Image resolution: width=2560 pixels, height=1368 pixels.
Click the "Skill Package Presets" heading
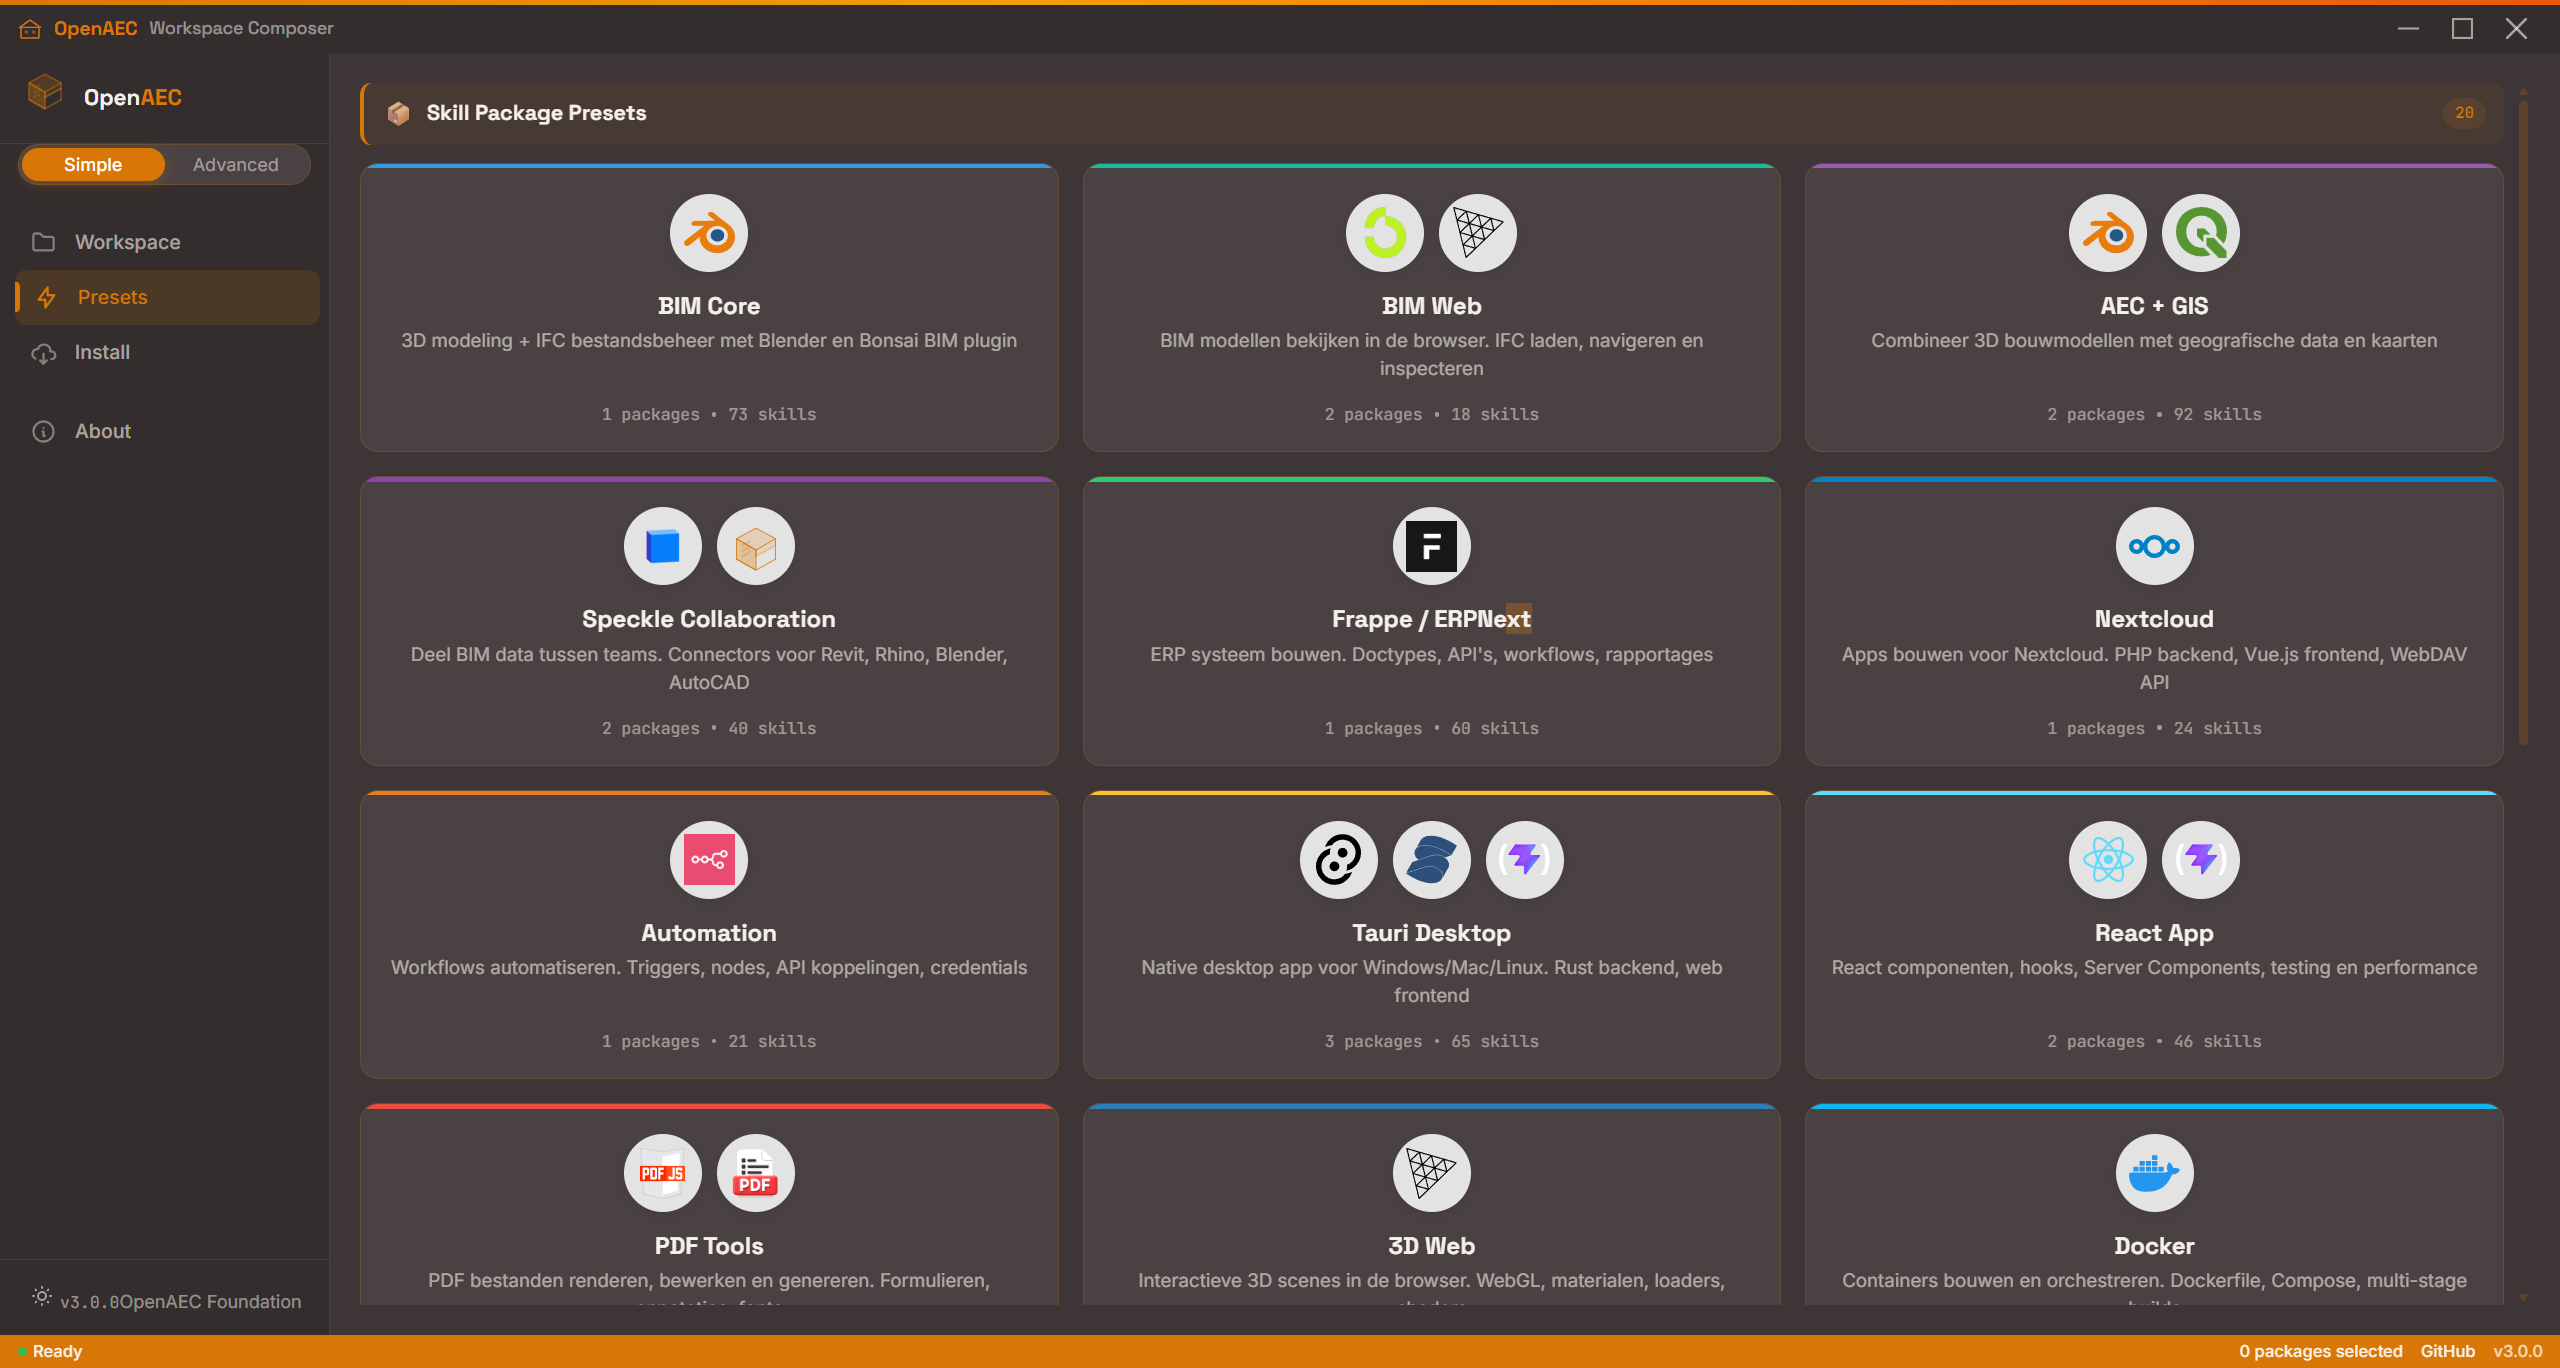536,113
